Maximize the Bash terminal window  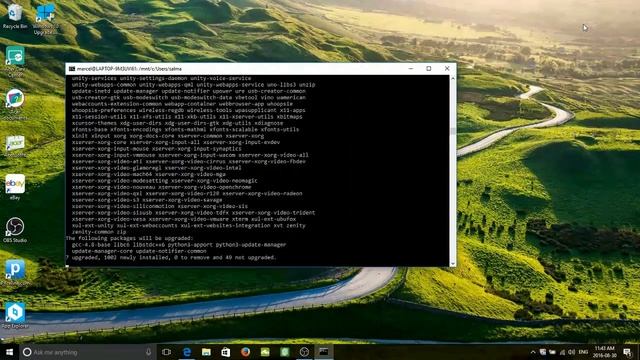tap(429, 69)
